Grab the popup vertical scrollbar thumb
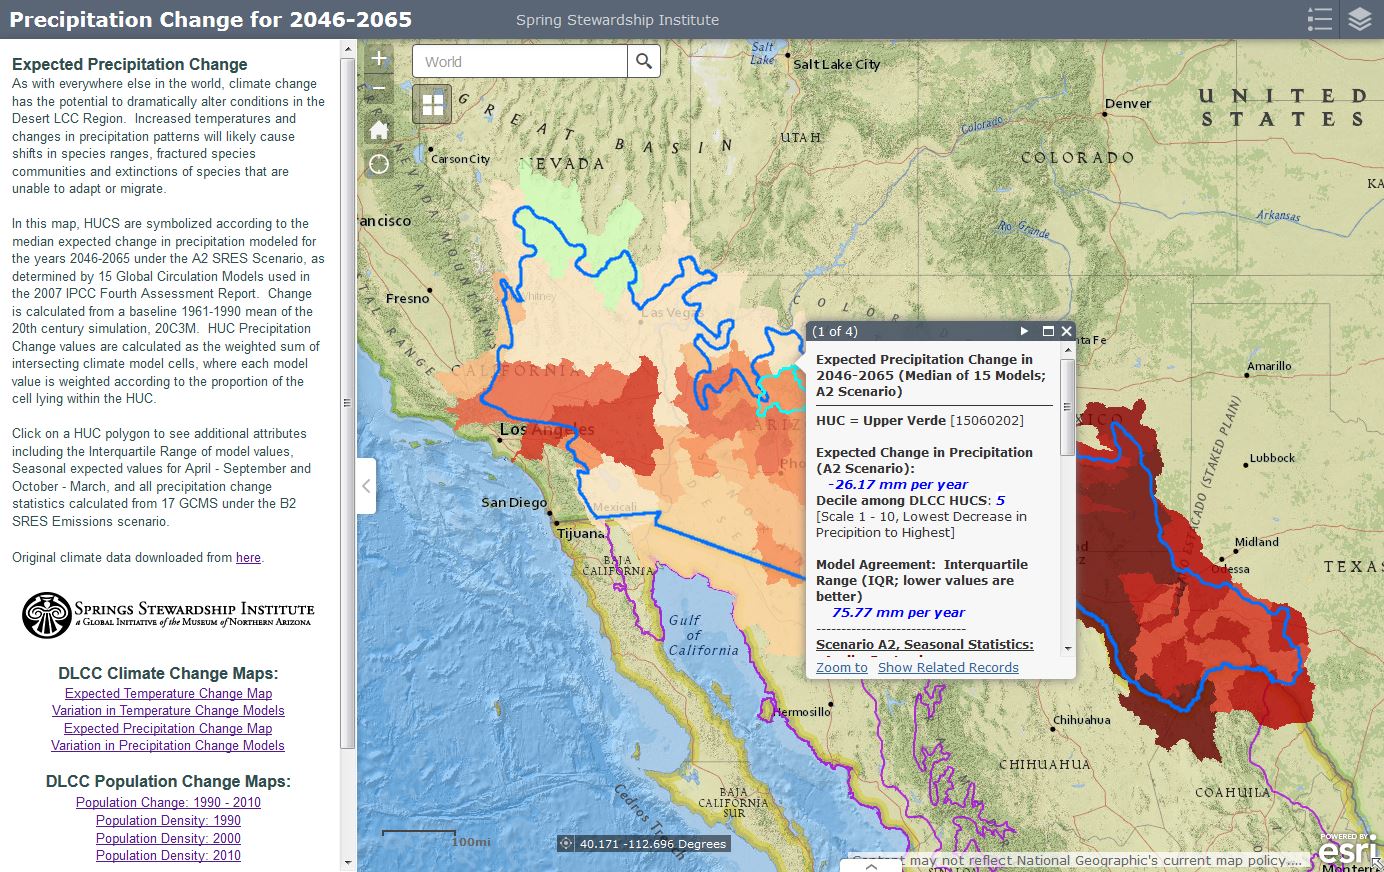The image size is (1384, 872). (x=1067, y=407)
